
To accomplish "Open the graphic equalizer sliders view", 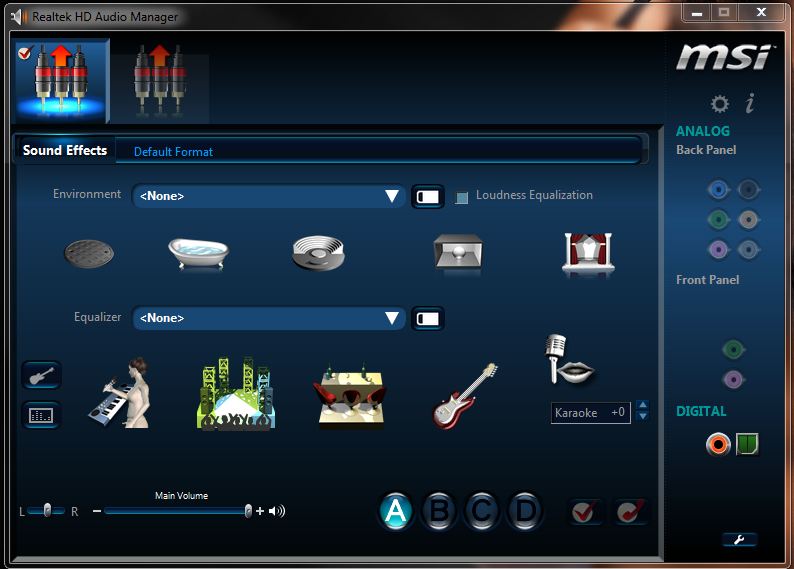I will click(x=42, y=416).
